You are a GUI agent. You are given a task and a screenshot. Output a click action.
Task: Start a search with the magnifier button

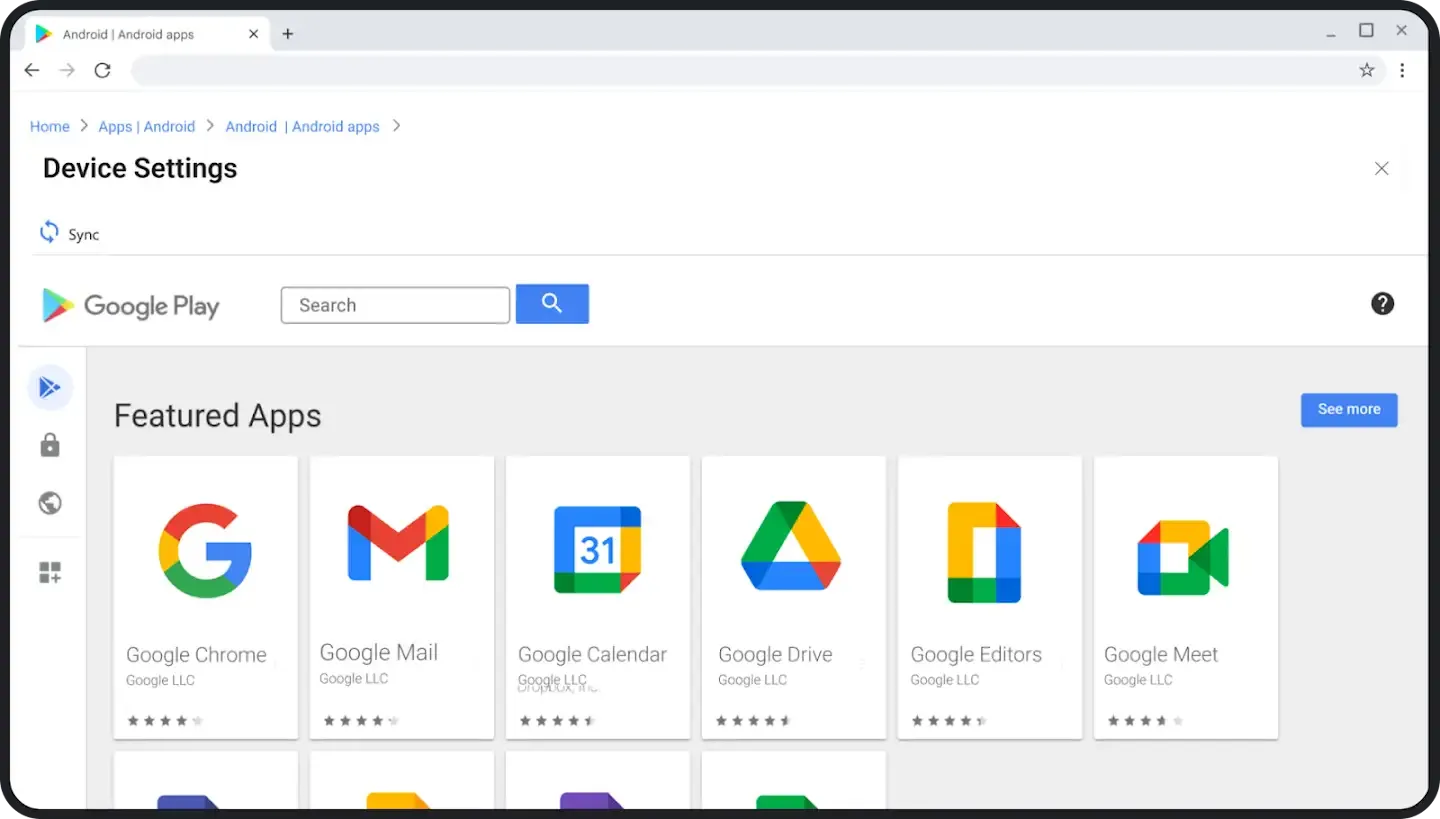coord(552,304)
